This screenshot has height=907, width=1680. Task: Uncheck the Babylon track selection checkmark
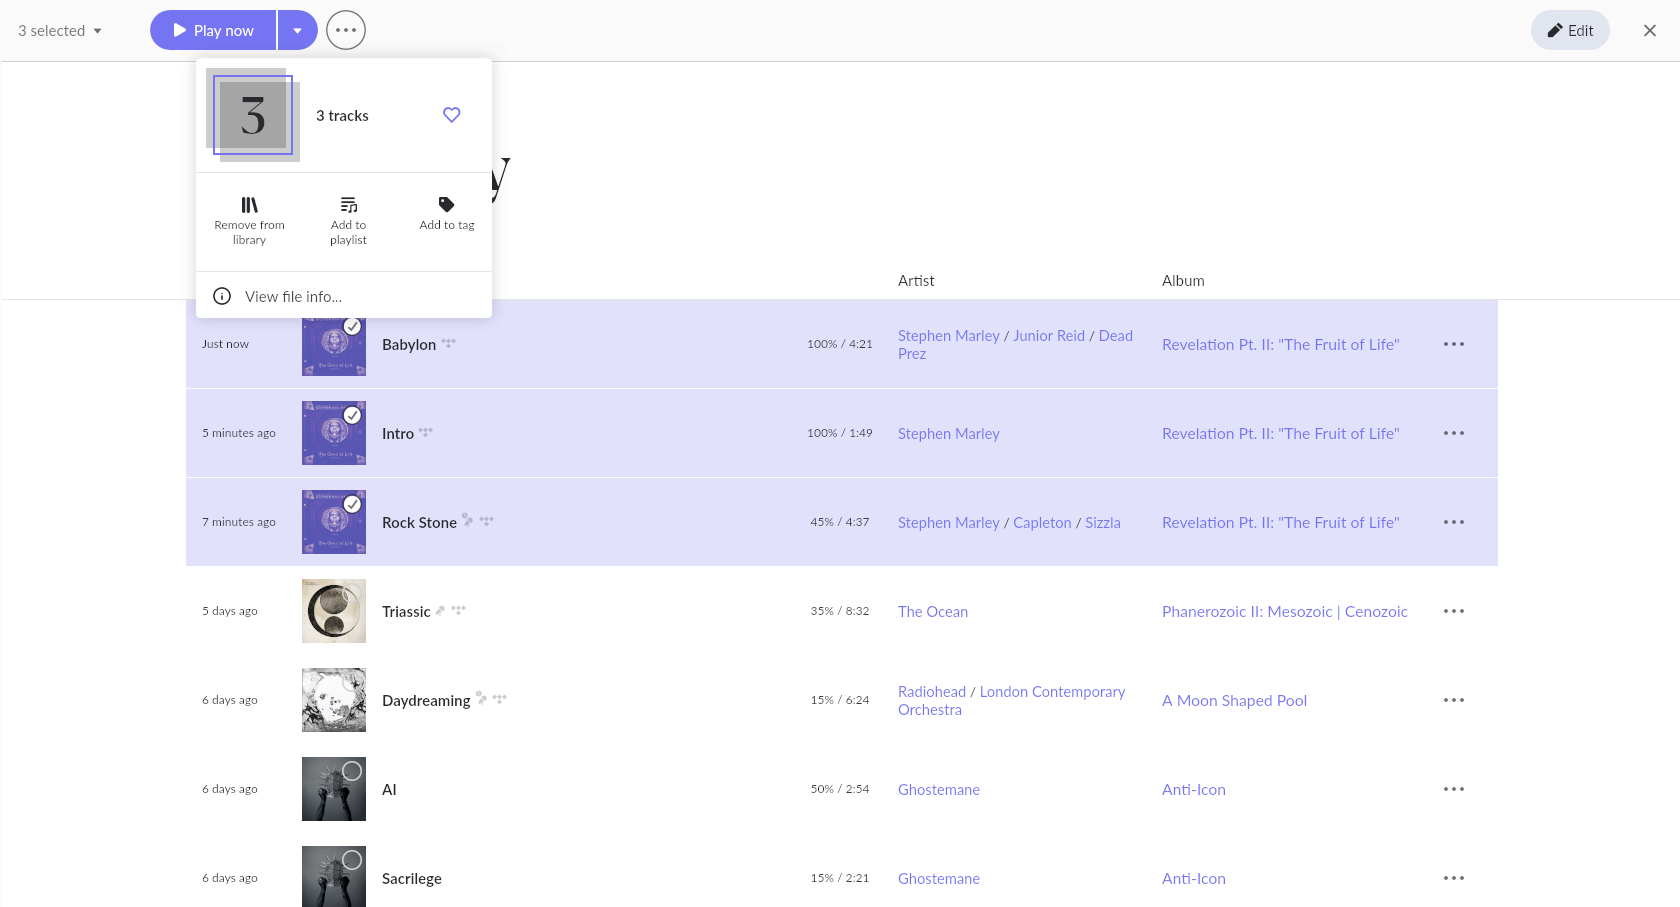tap(352, 326)
